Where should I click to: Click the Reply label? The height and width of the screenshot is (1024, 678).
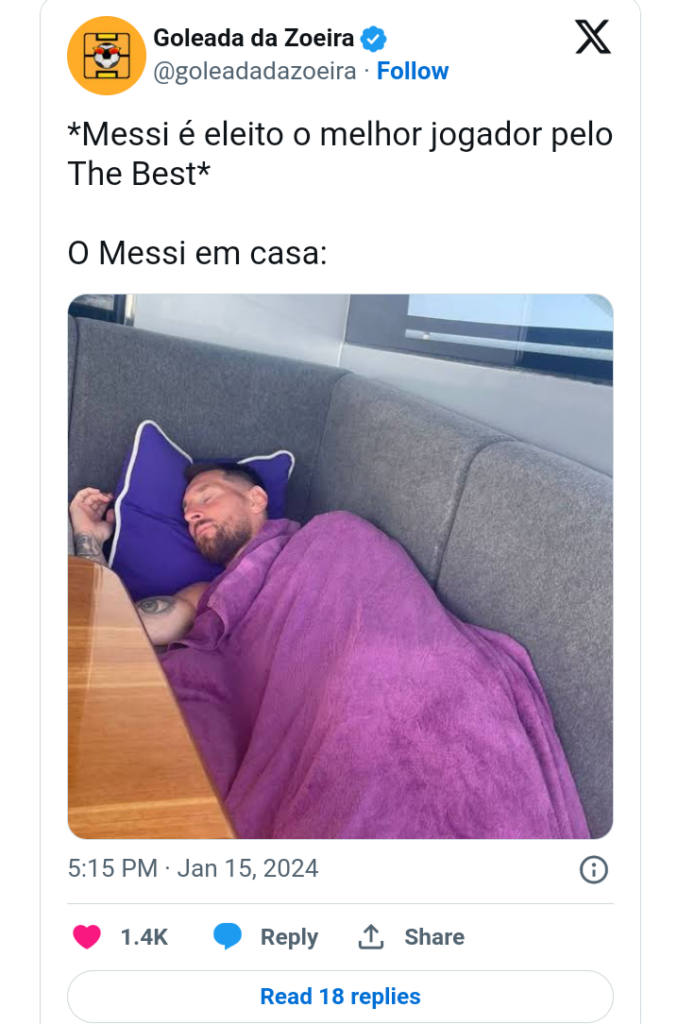tap(289, 937)
